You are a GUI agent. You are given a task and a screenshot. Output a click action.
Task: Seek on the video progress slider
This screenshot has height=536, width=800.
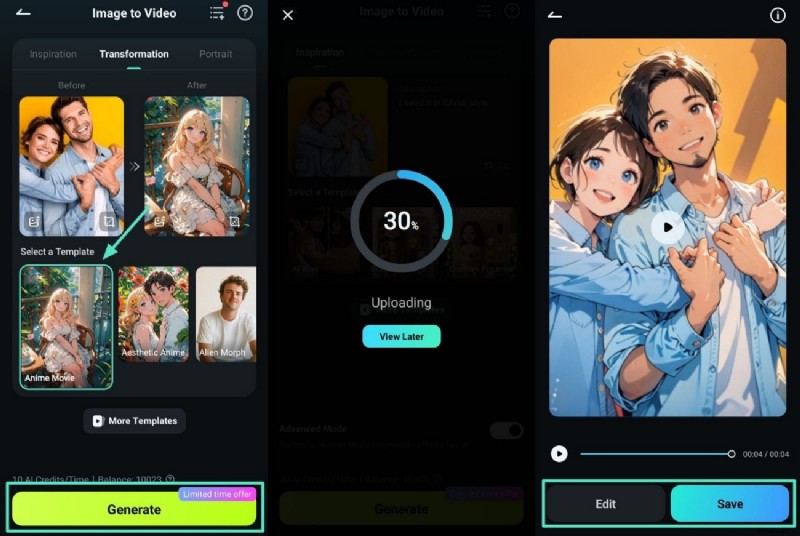coord(657,454)
